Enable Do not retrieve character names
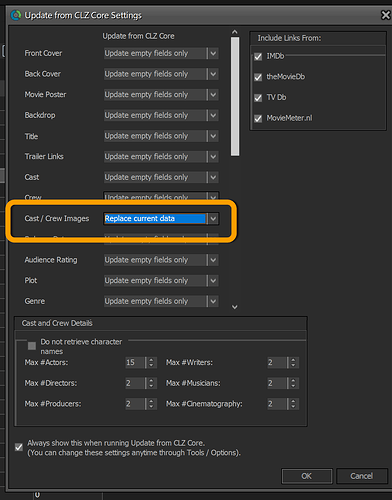392x500 pixels. [x=32, y=346]
